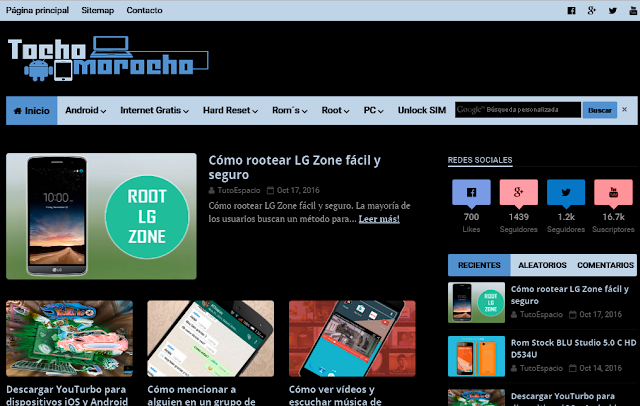Open the large Root LG Zone featured image
This screenshot has height=406, width=640.
(x=101, y=216)
